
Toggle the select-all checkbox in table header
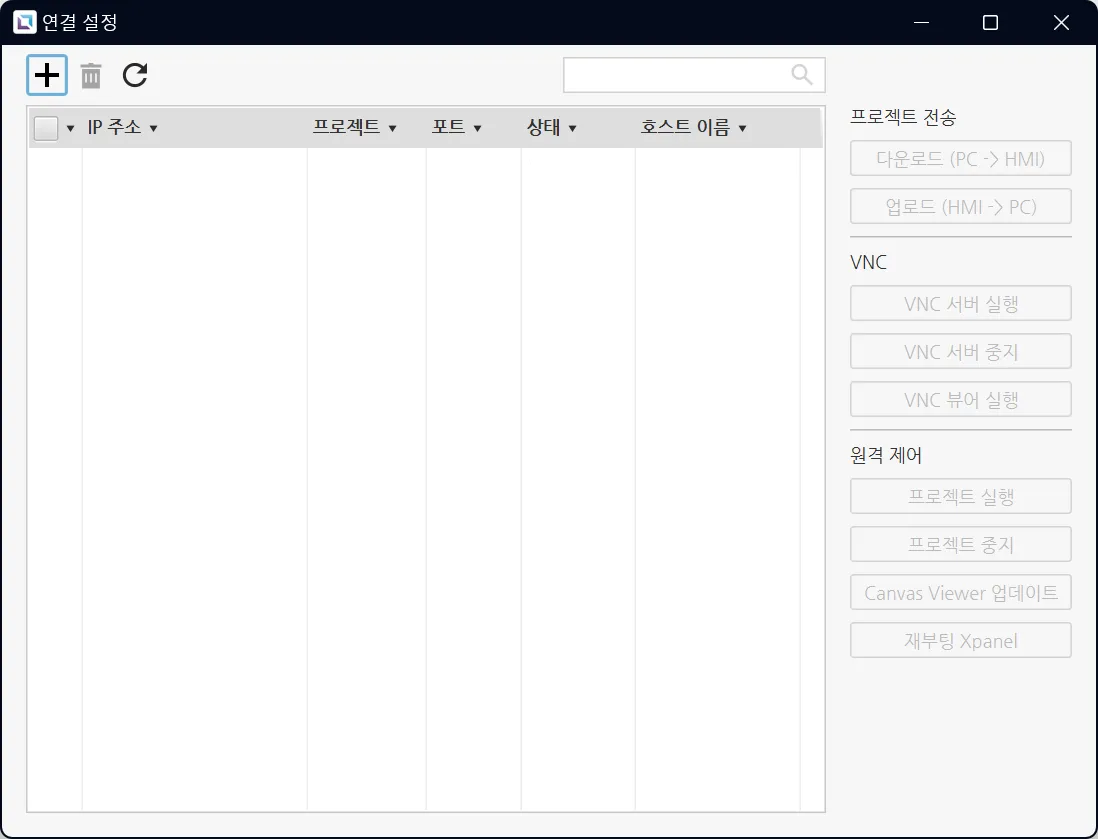pos(46,128)
